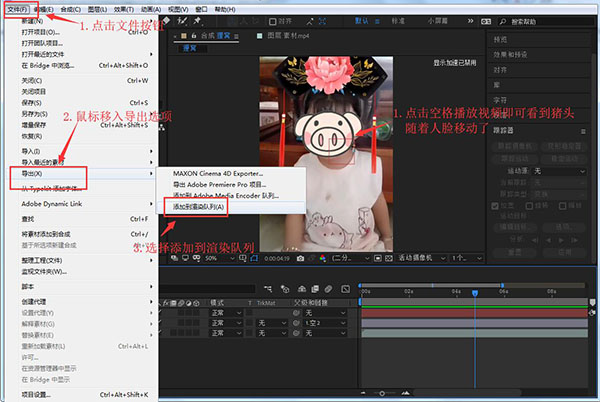Select the 标准 workspace

tap(398, 21)
